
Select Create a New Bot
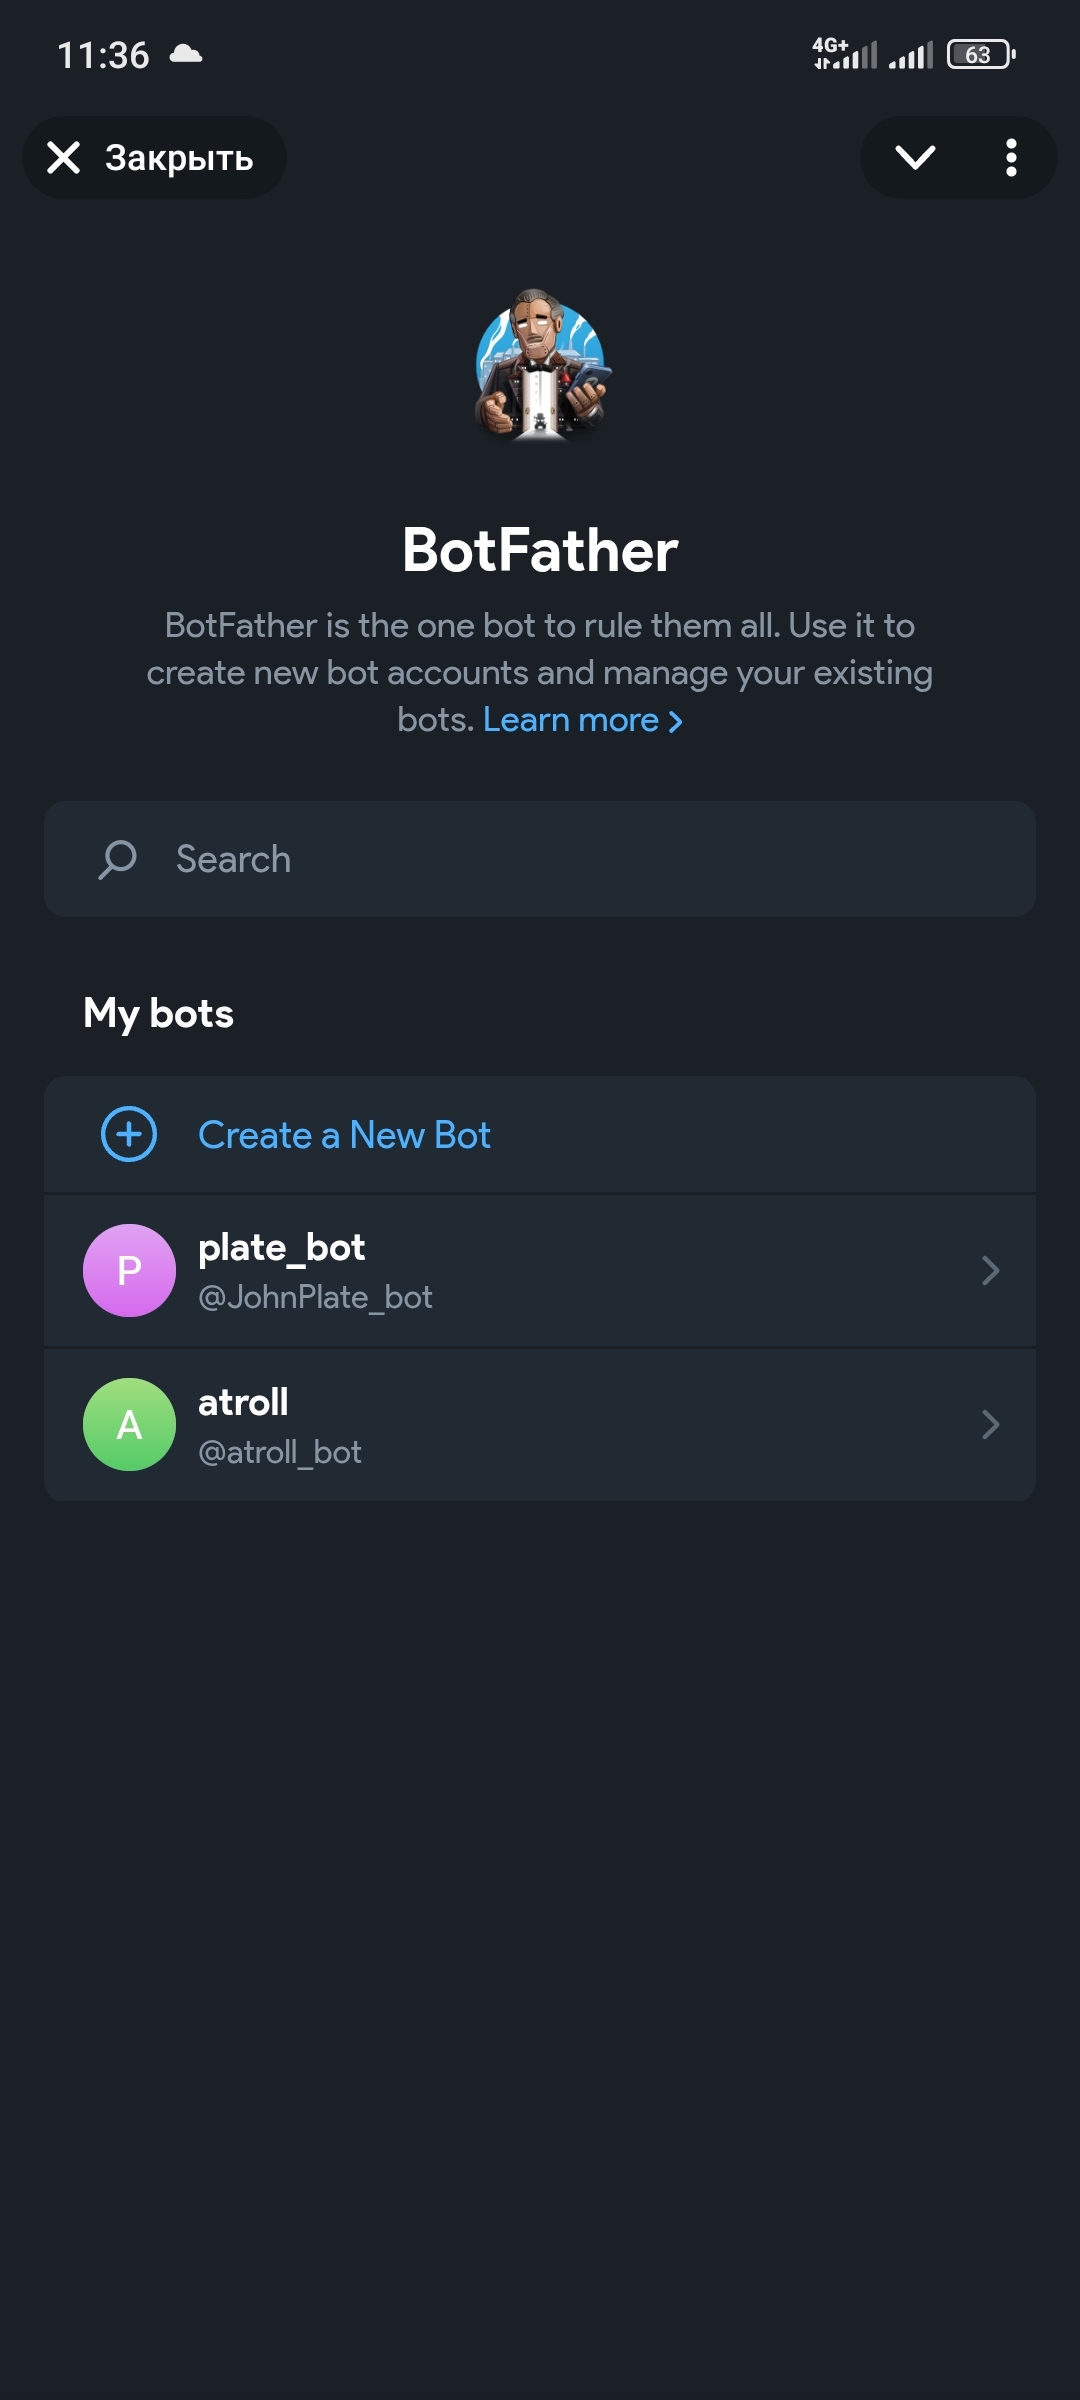point(344,1135)
